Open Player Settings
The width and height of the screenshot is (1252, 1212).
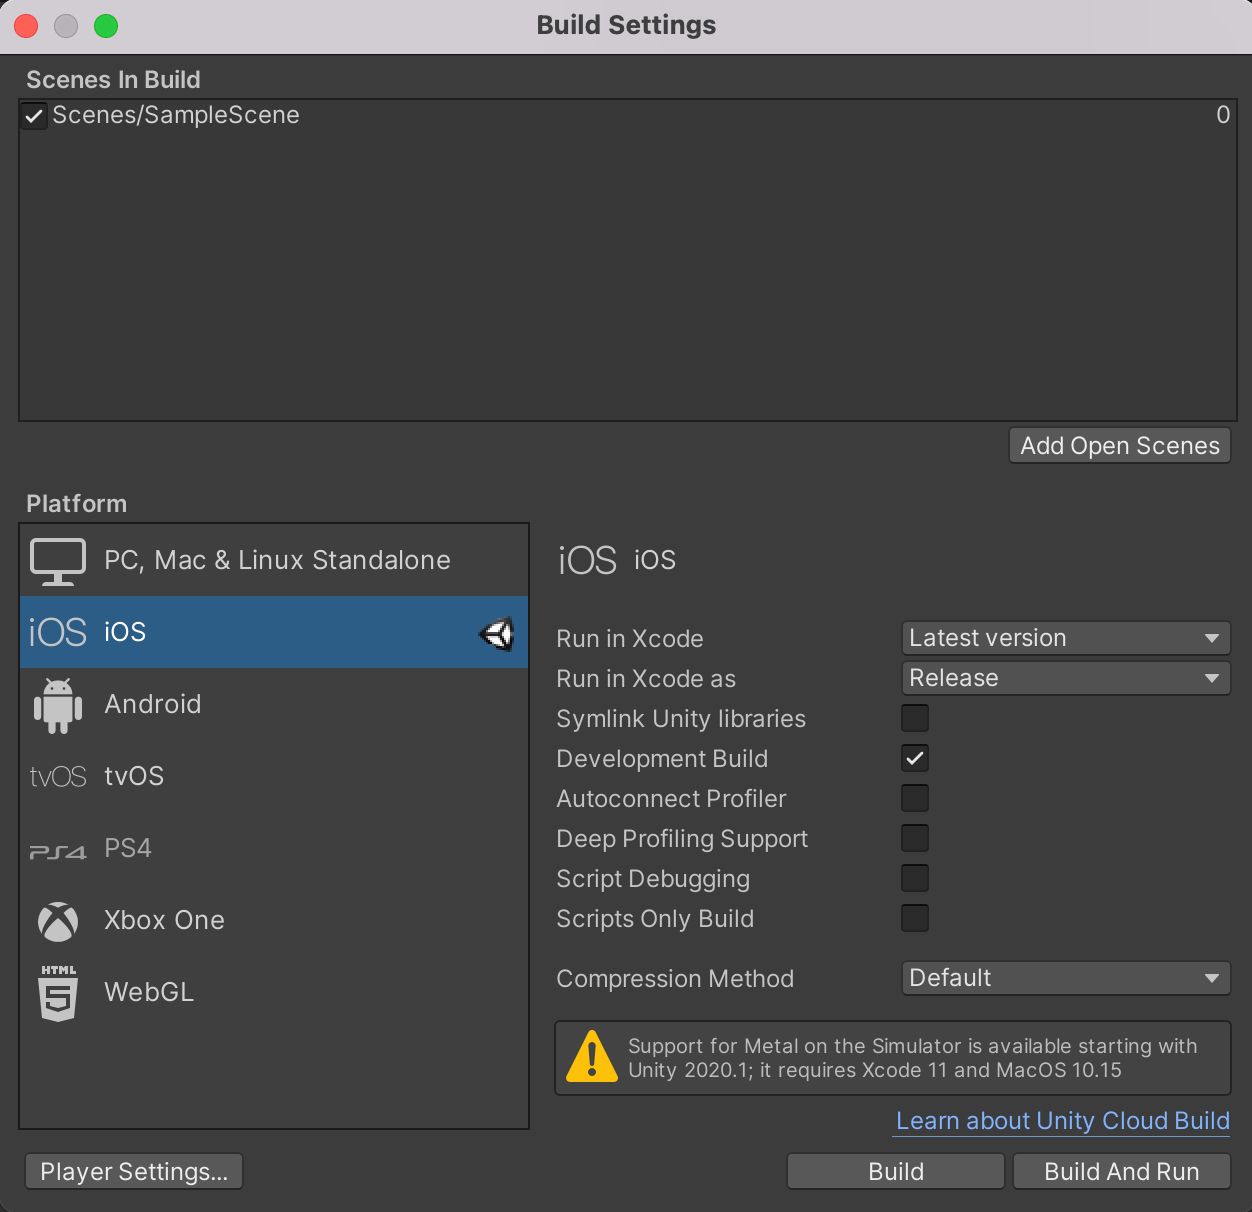click(x=134, y=1172)
